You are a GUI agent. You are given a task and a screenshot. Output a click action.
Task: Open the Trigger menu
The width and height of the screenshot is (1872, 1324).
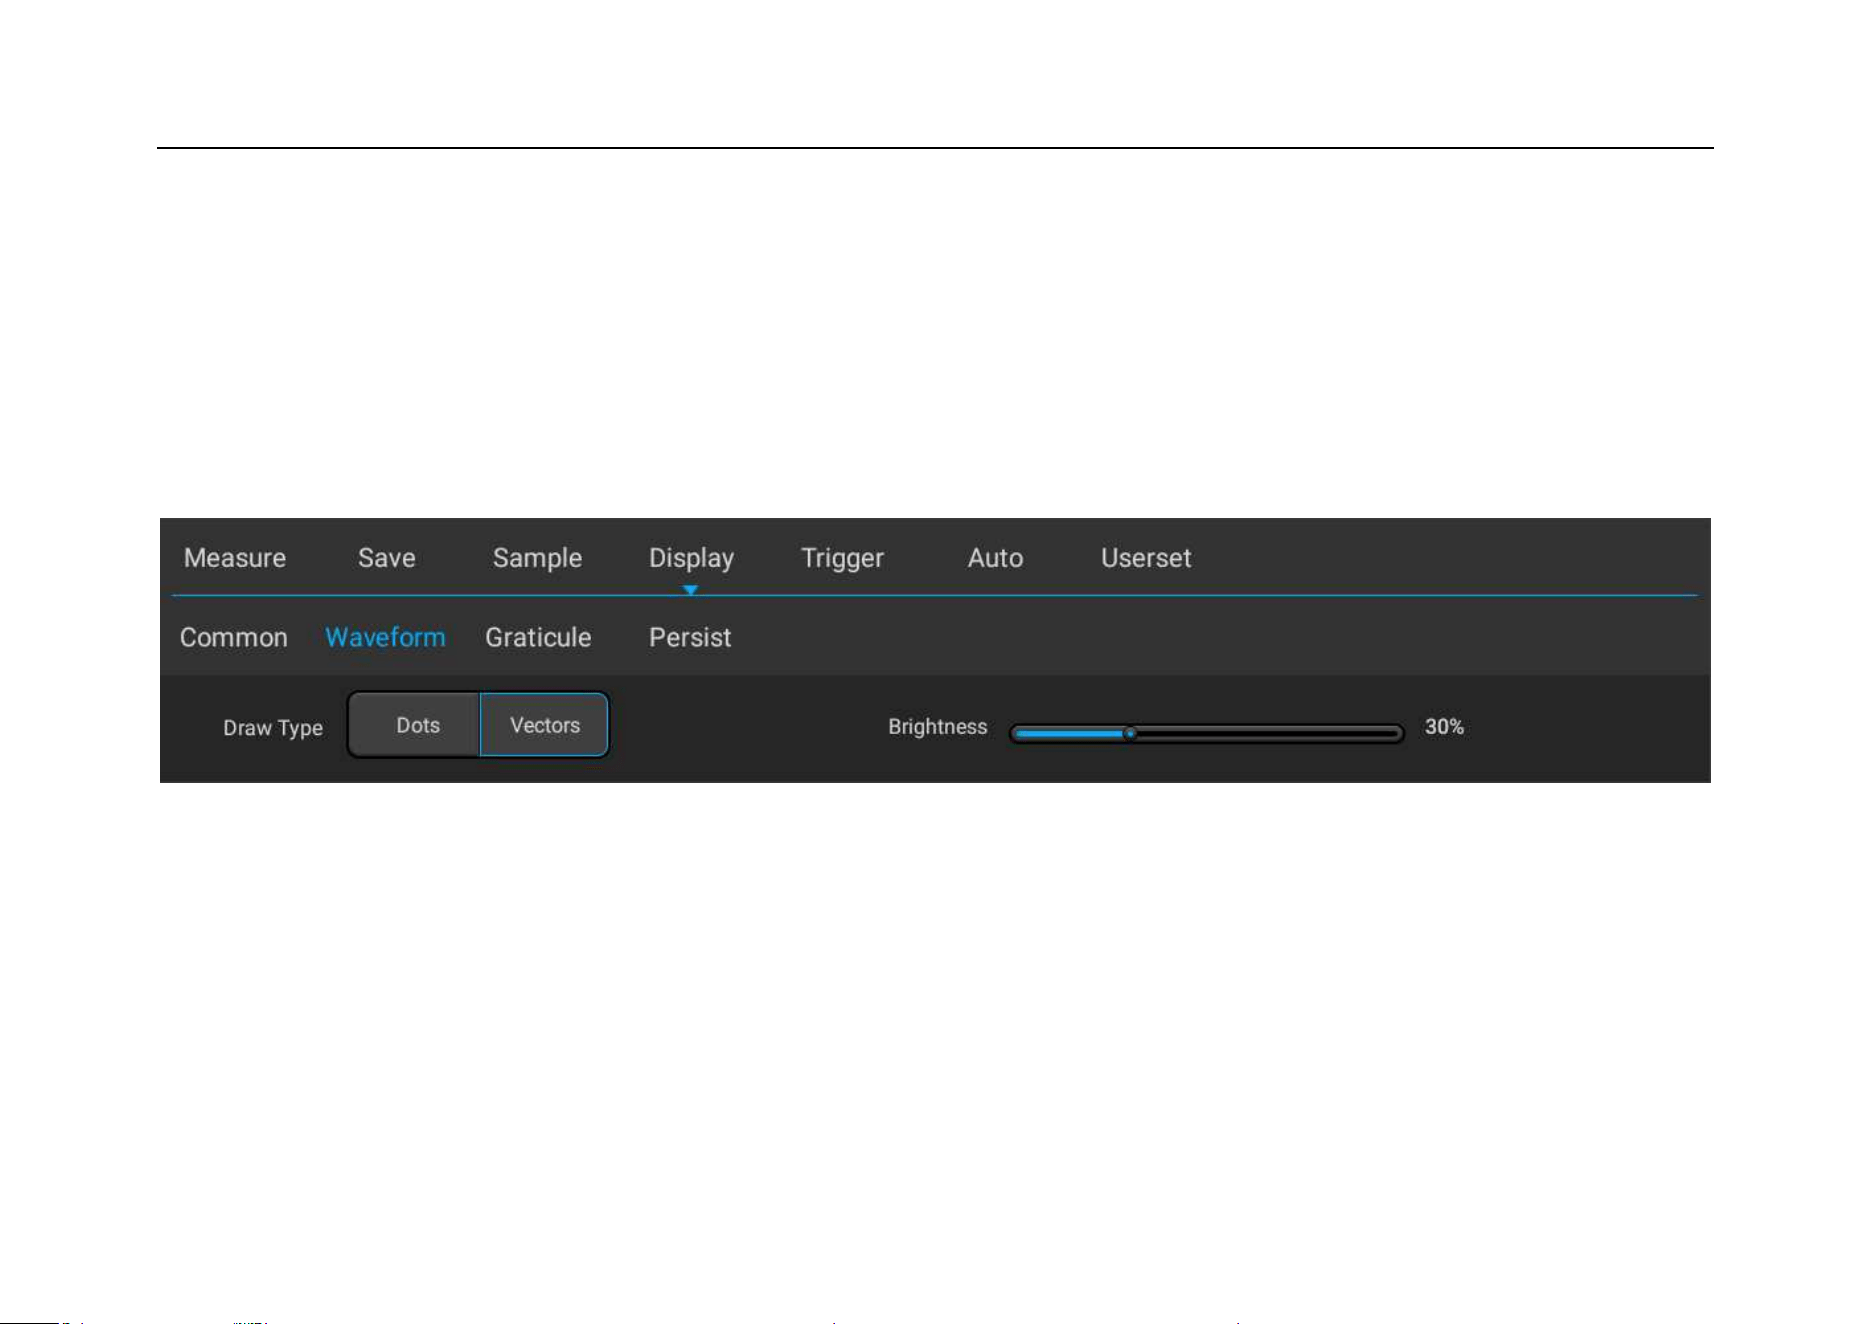842,558
